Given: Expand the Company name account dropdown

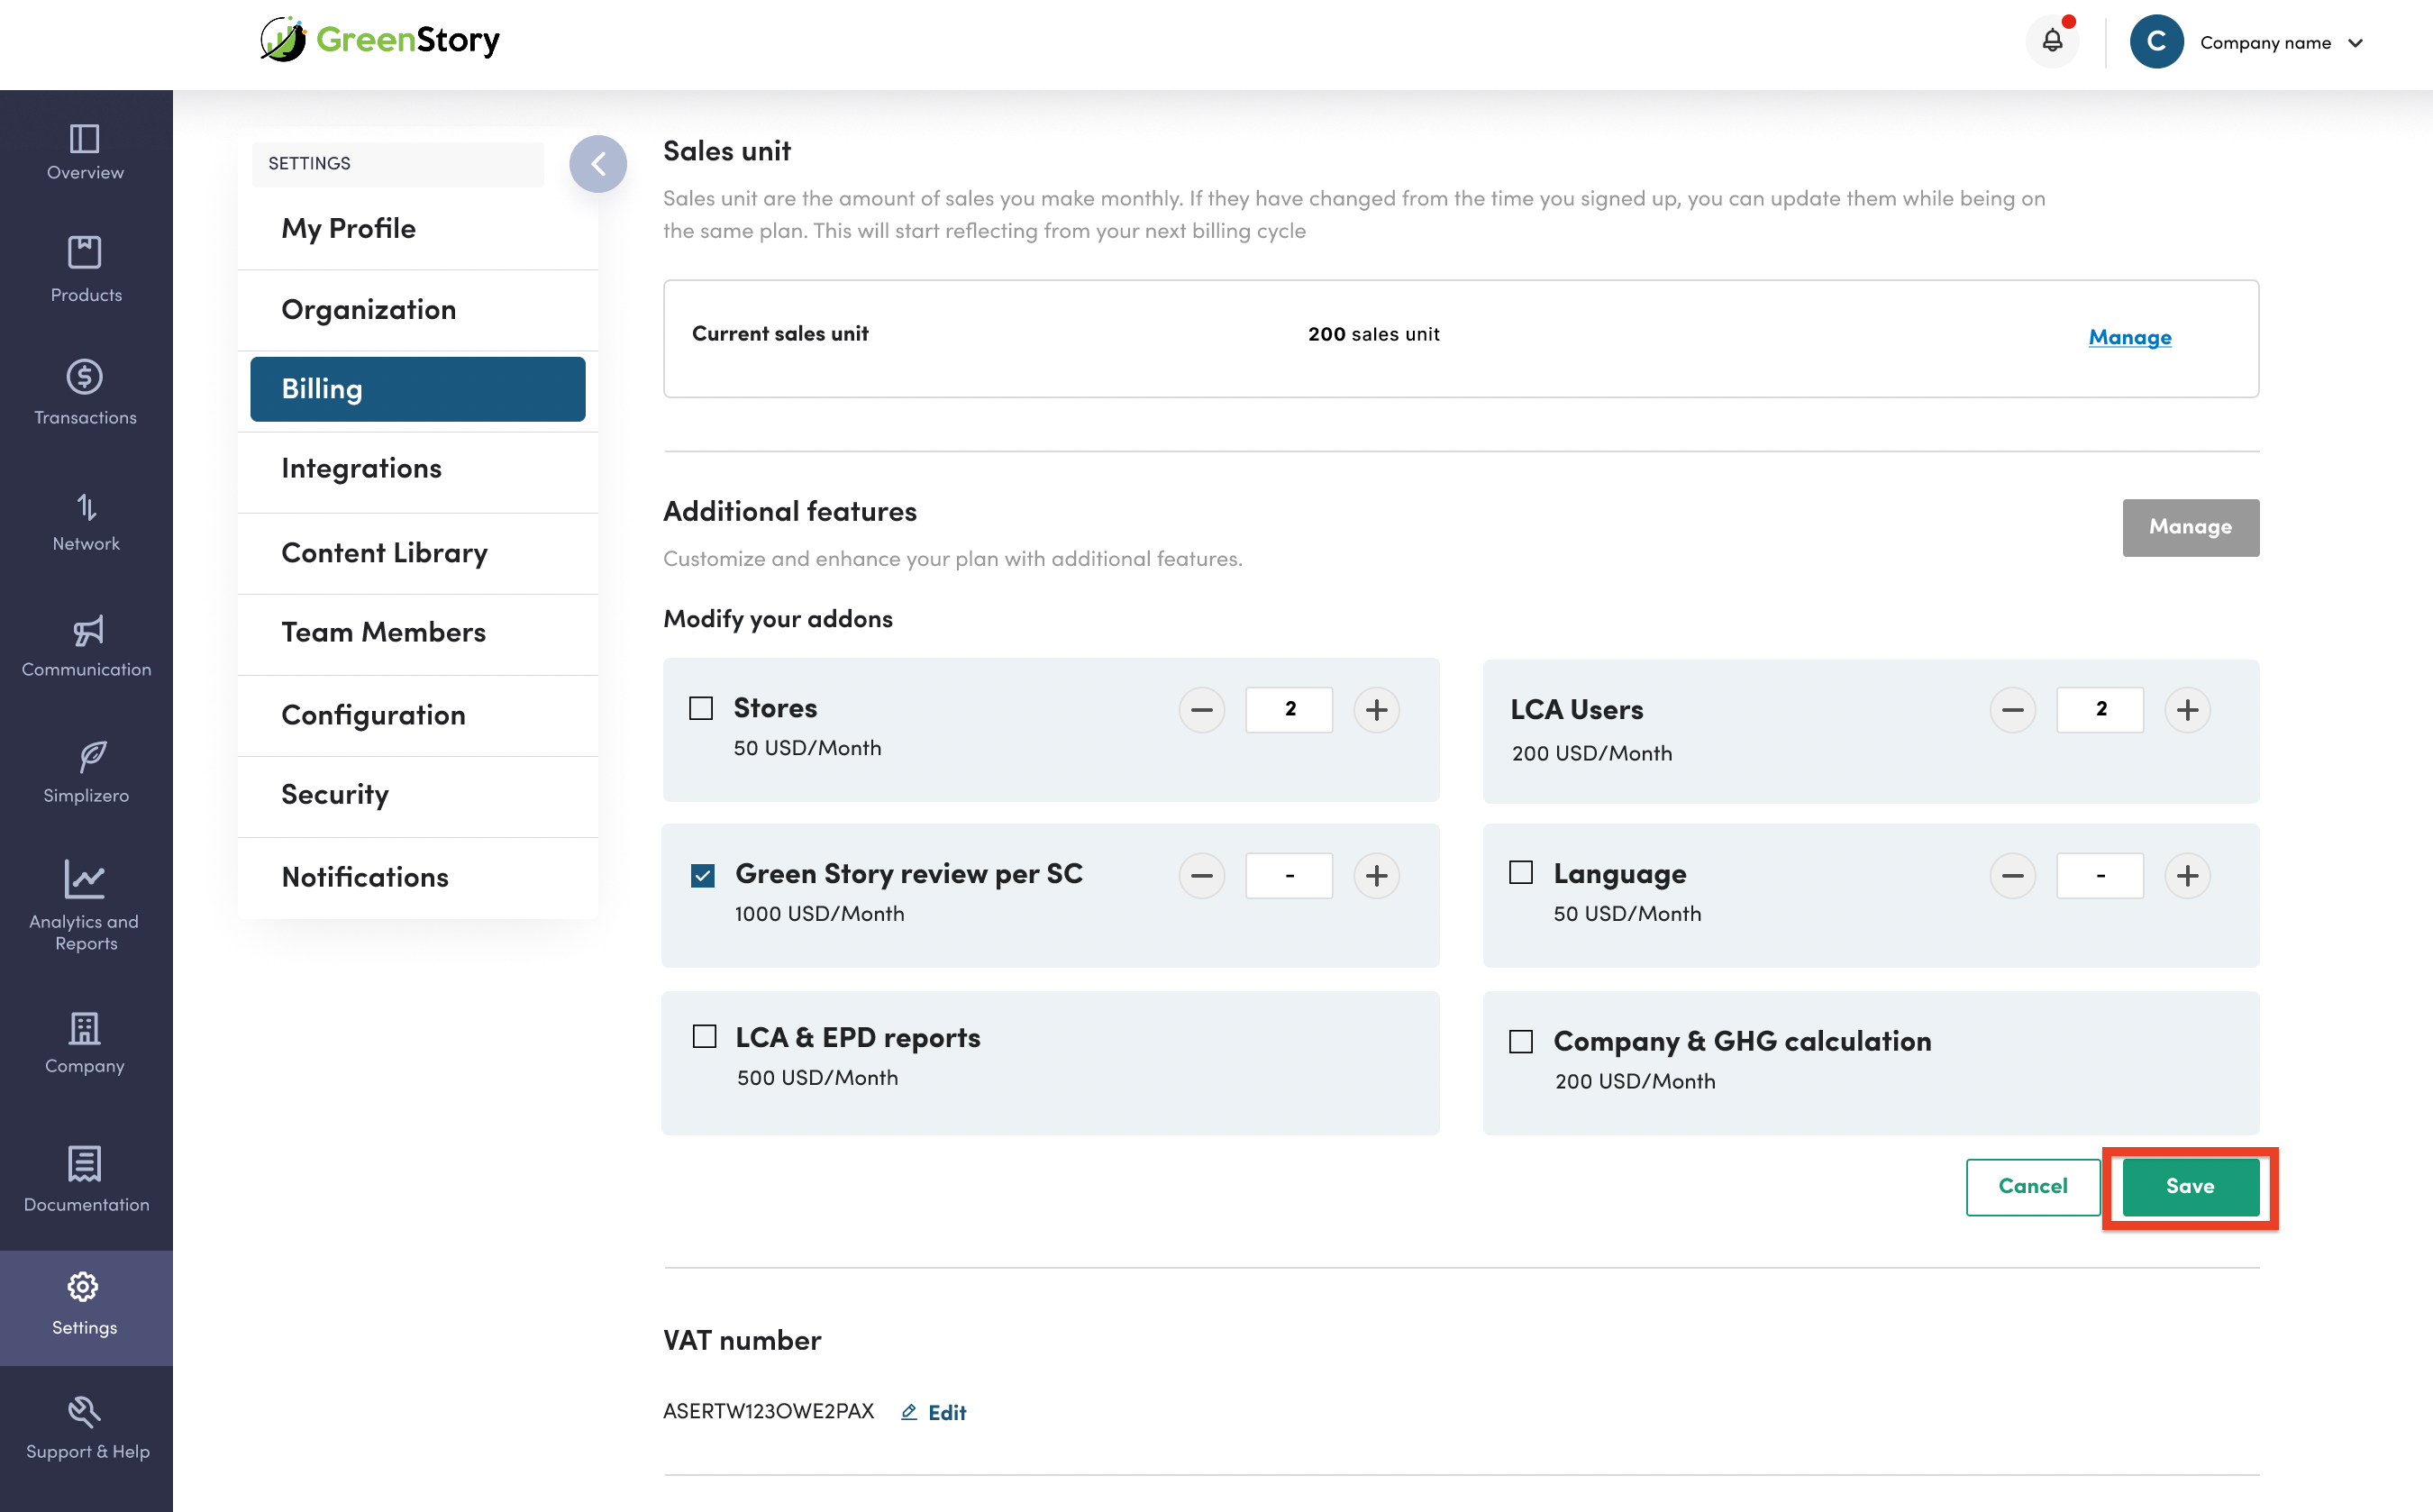Looking at the screenshot, I should click(x=2353, y=43).
